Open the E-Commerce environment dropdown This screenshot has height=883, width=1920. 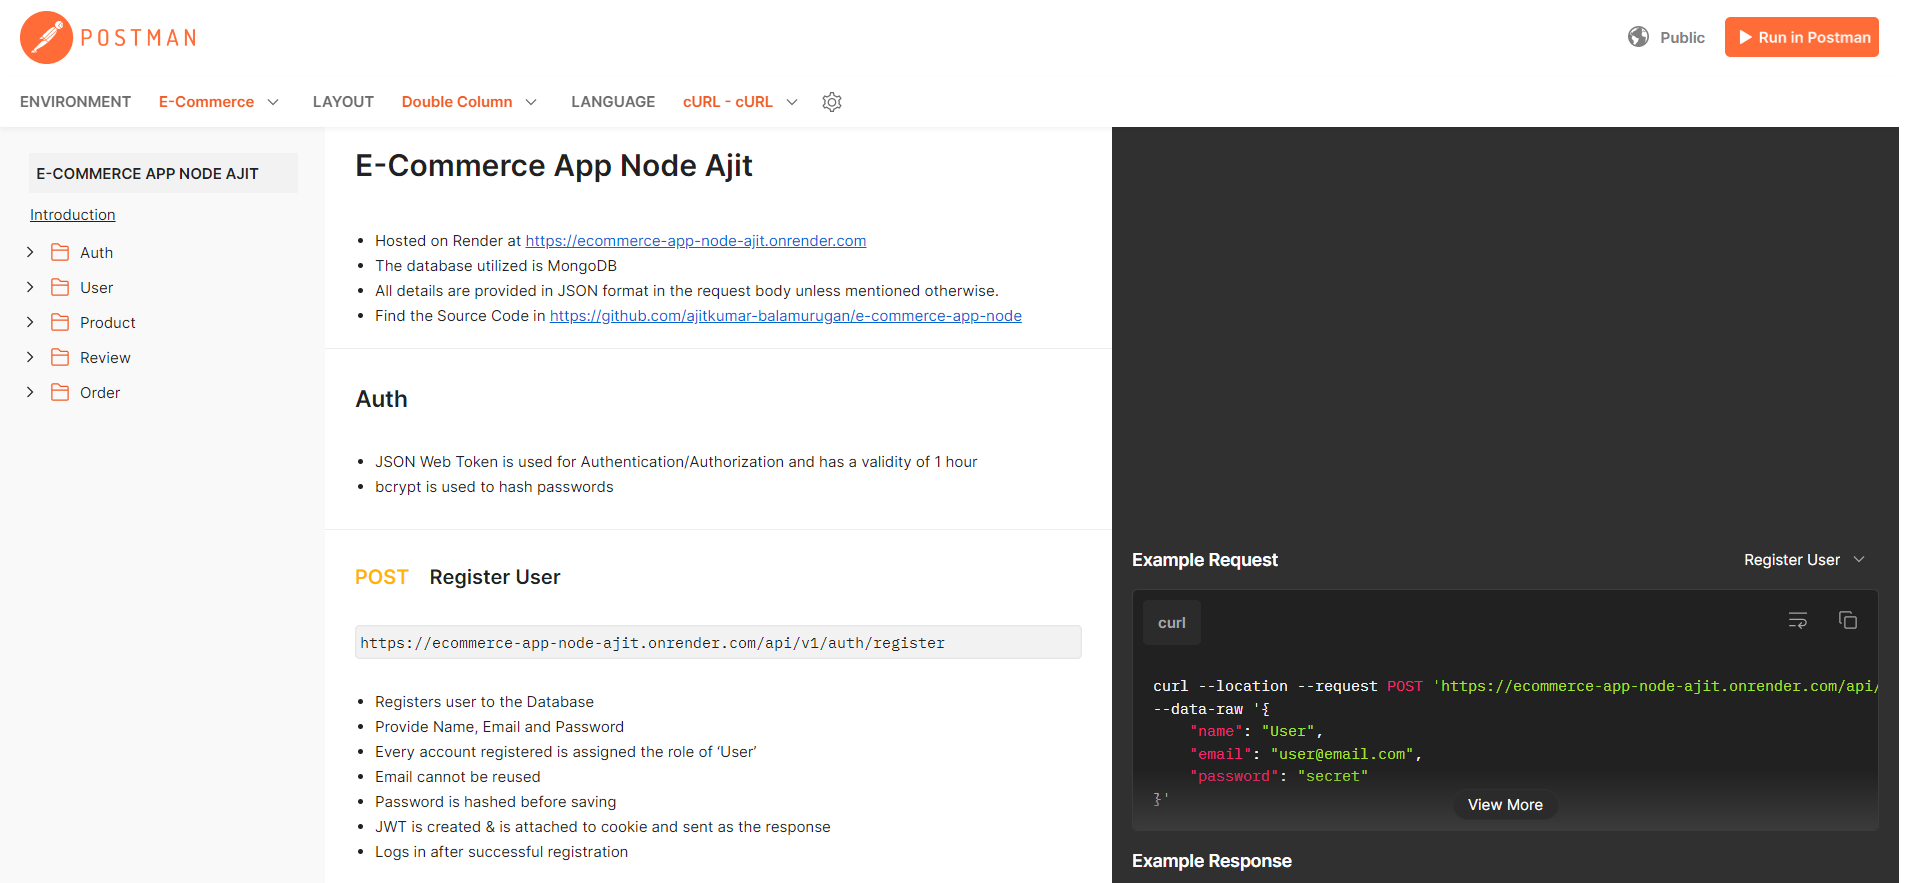pos(219,102)
